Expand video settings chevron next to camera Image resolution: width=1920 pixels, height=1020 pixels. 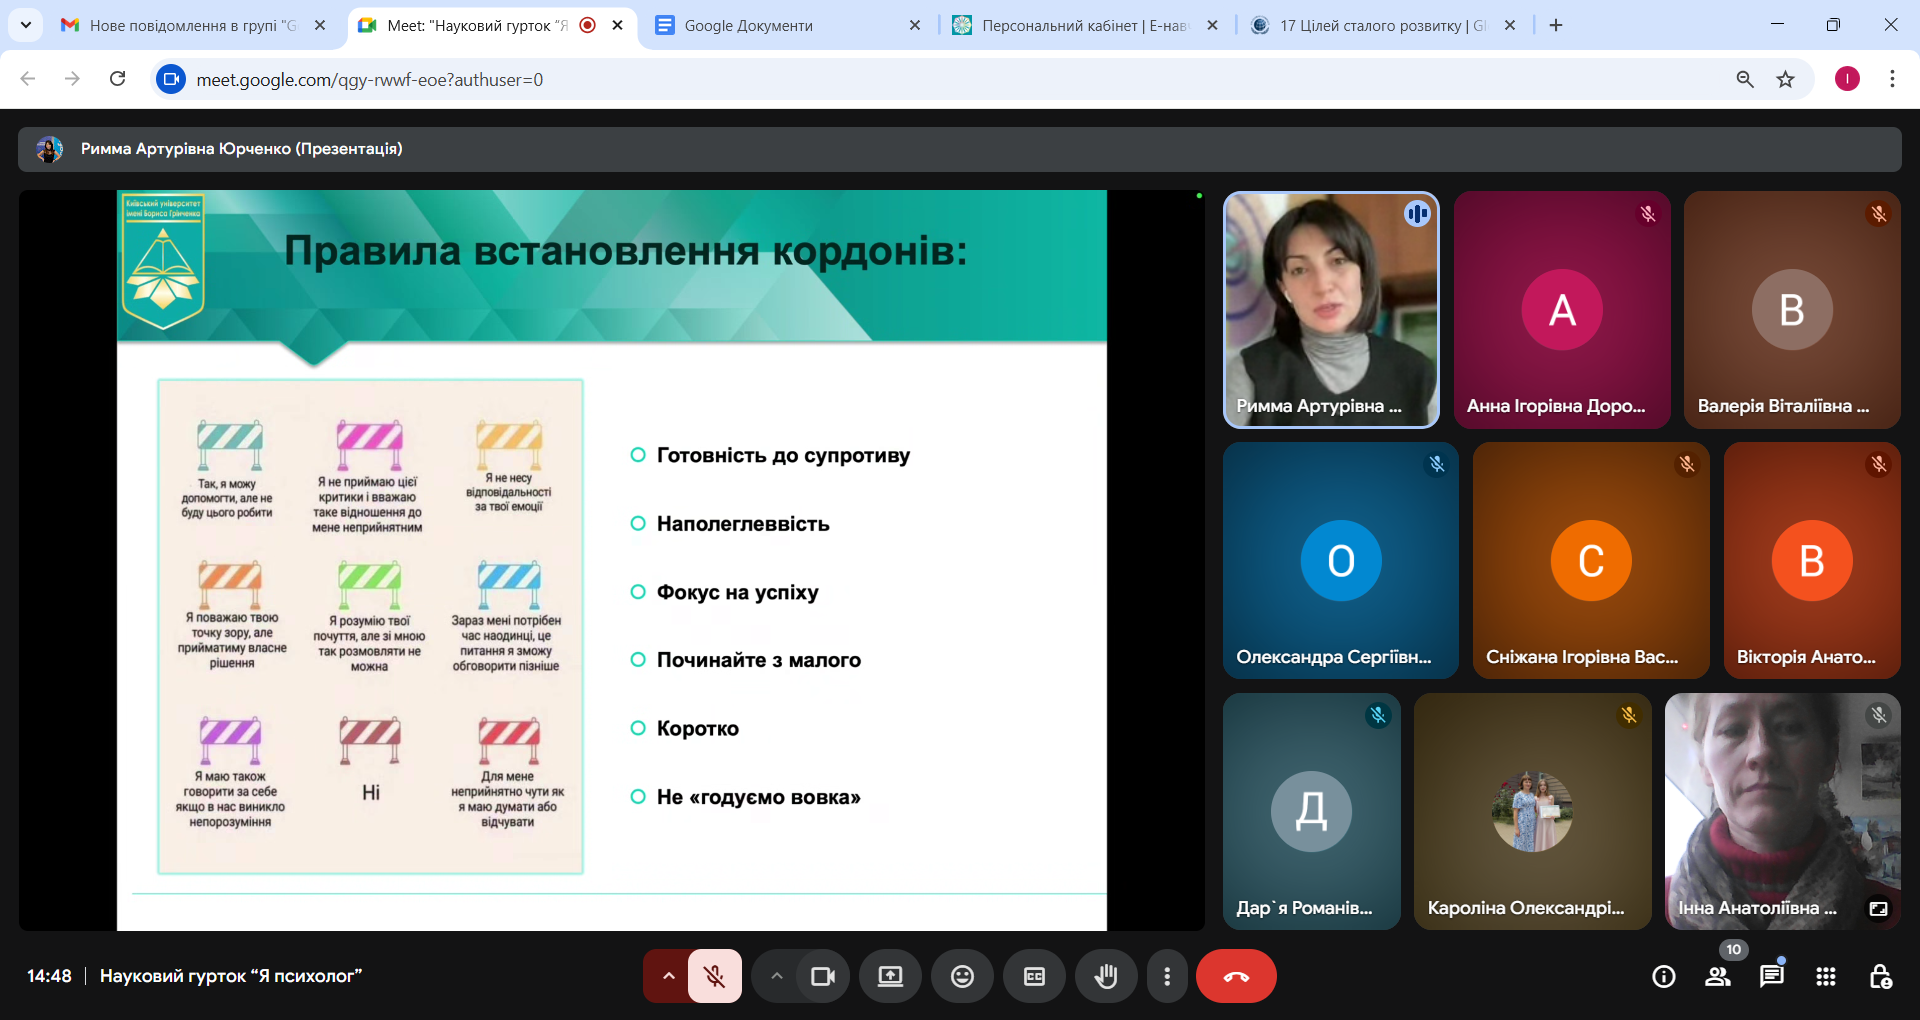coord(777,976)
